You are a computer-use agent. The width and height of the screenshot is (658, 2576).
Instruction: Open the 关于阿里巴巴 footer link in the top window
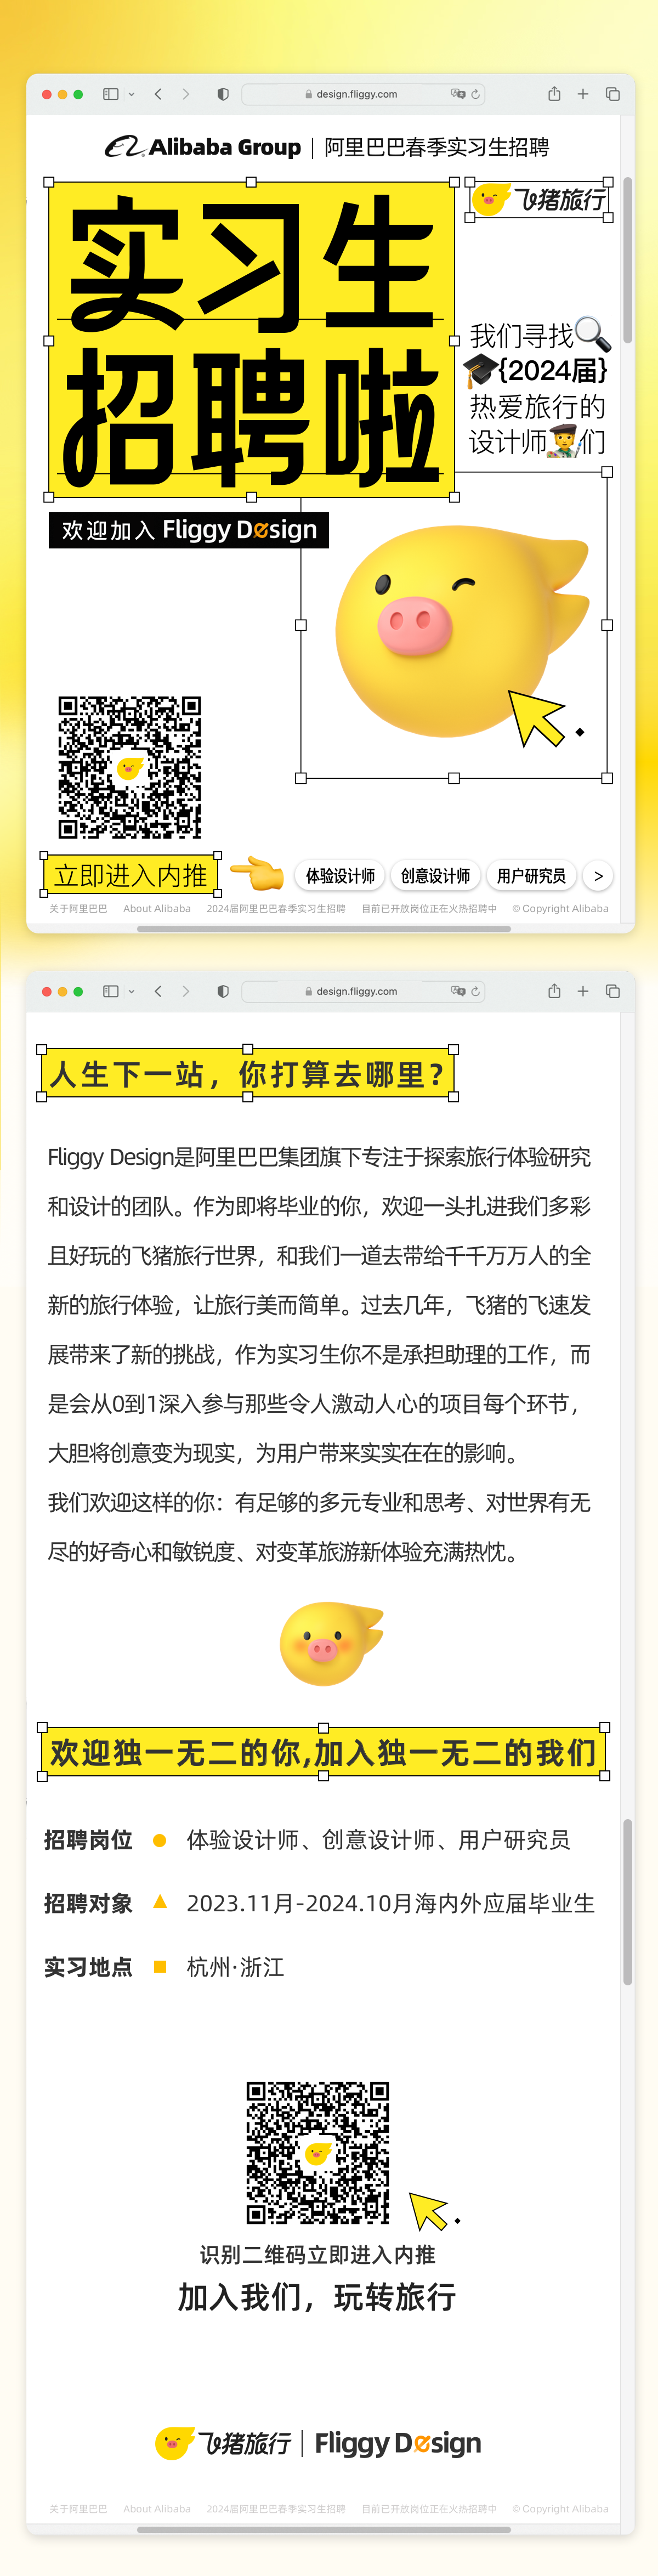(78, 909)
